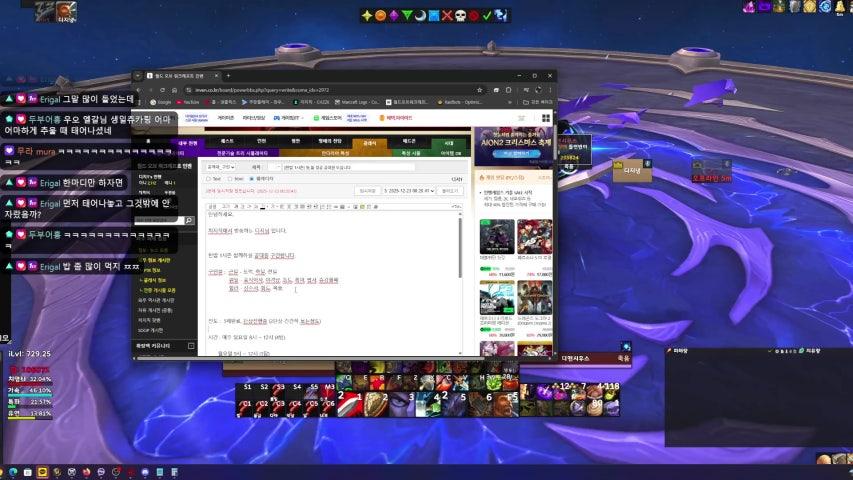
Task: Click the purple crystal buff icon top right
Action: 749,7
